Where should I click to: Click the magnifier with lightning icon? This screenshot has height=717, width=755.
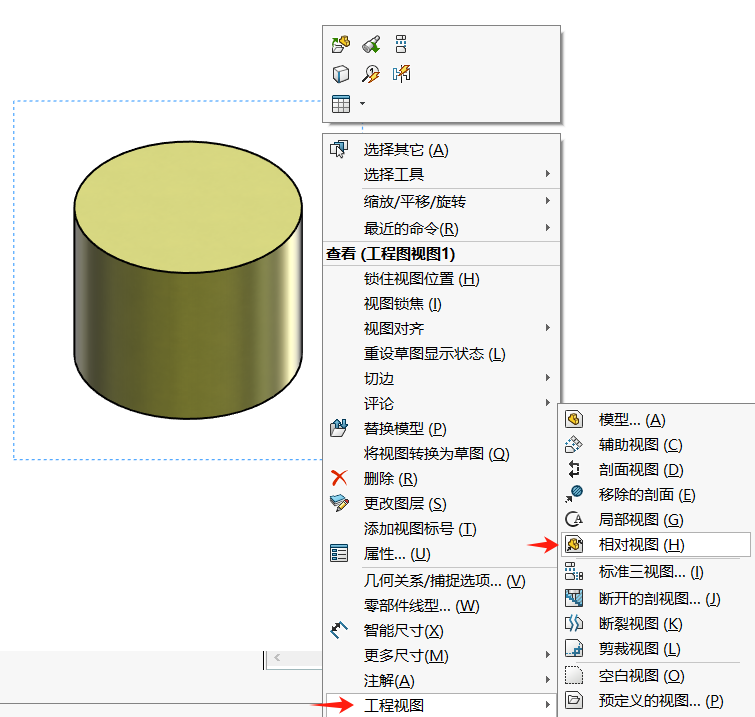[x=371, y=74]
